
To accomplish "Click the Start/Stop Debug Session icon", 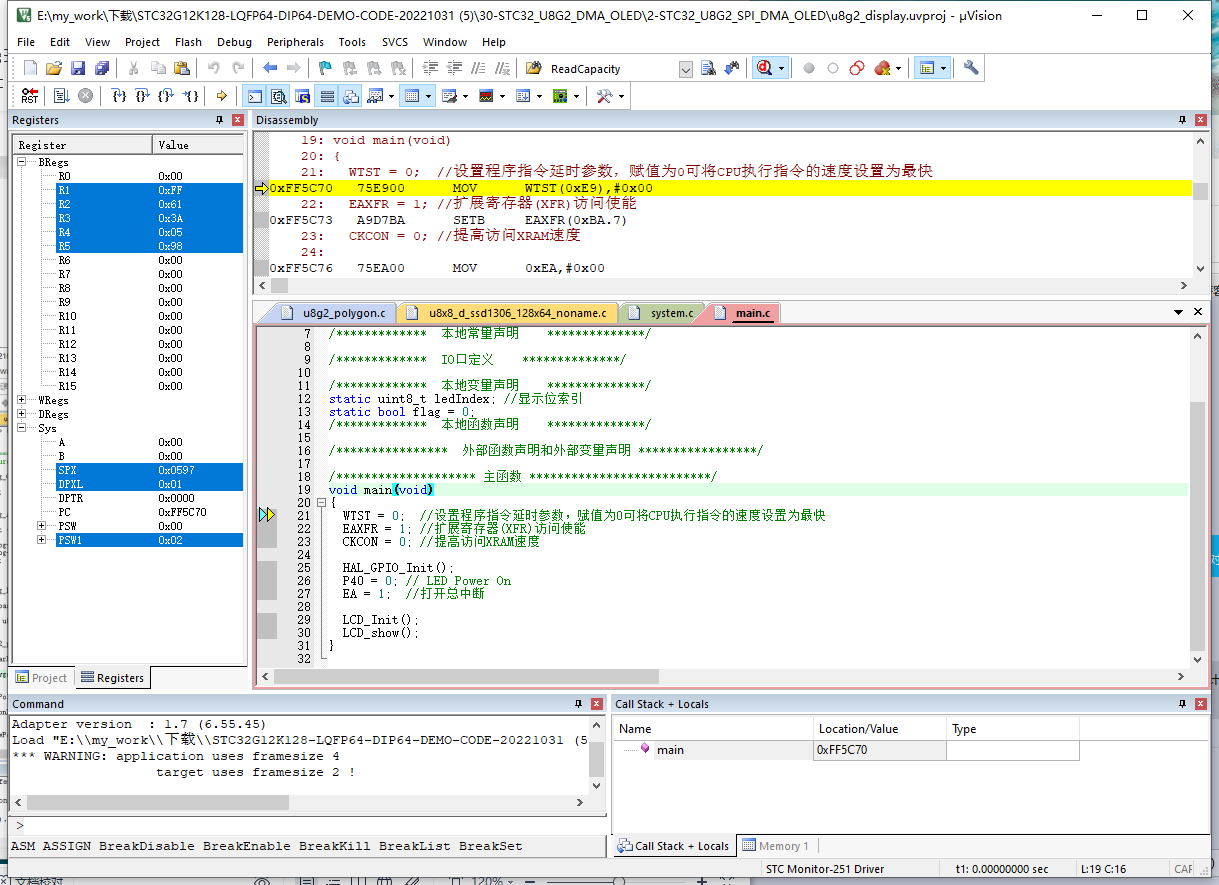I will coord(765,69).
